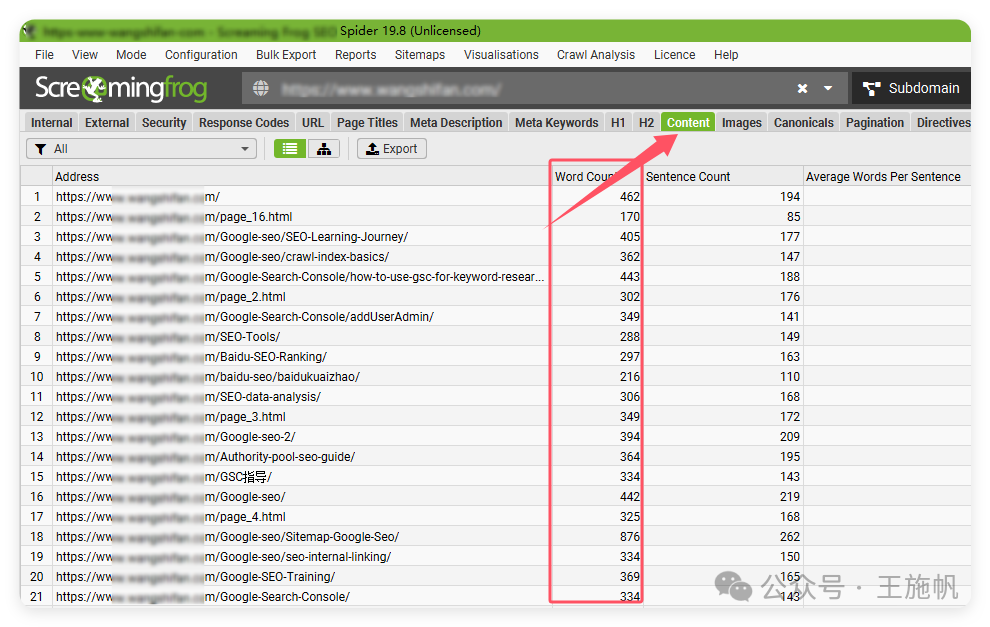Viewport: 990px width, 627px height.
Task: Switch to the URL tab
Action: click(313, 122)
